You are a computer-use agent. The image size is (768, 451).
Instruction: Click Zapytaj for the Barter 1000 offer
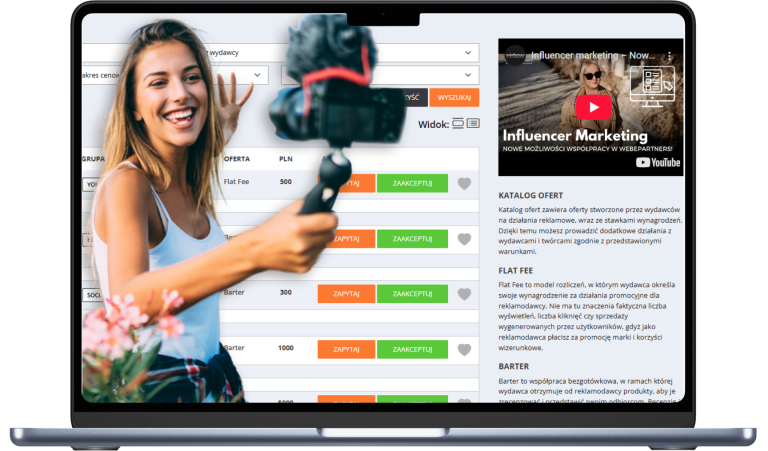coord(346,350)
